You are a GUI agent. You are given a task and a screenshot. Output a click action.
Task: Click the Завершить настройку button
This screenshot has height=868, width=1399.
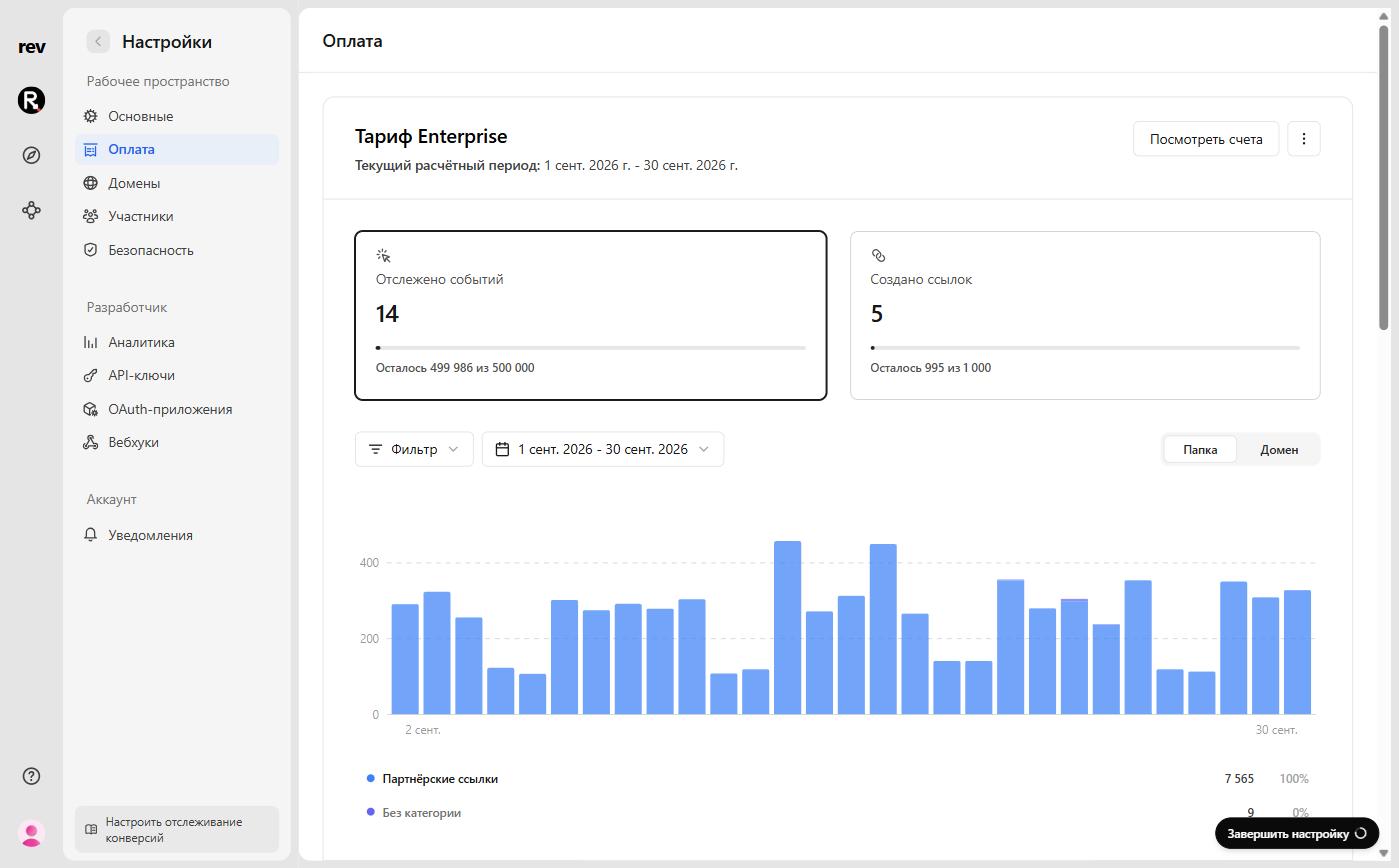point(1297,833)
